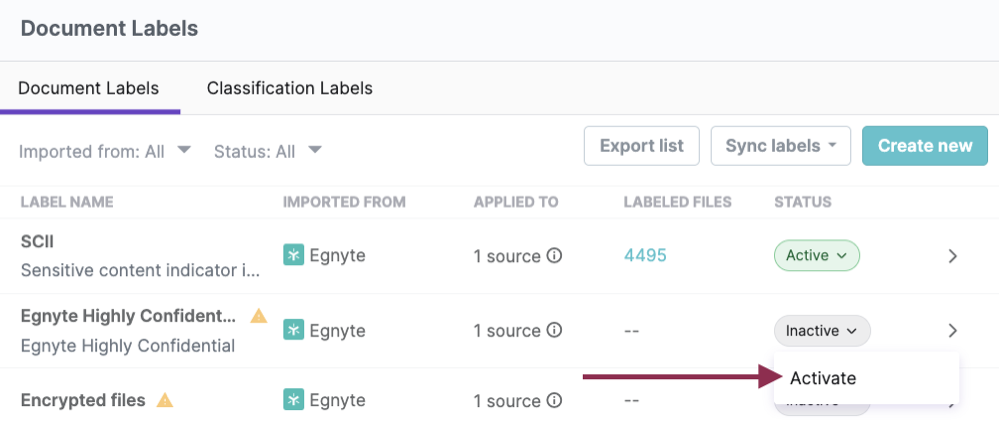Click warning icon next to Egnyte Highly Confidential

258,317
